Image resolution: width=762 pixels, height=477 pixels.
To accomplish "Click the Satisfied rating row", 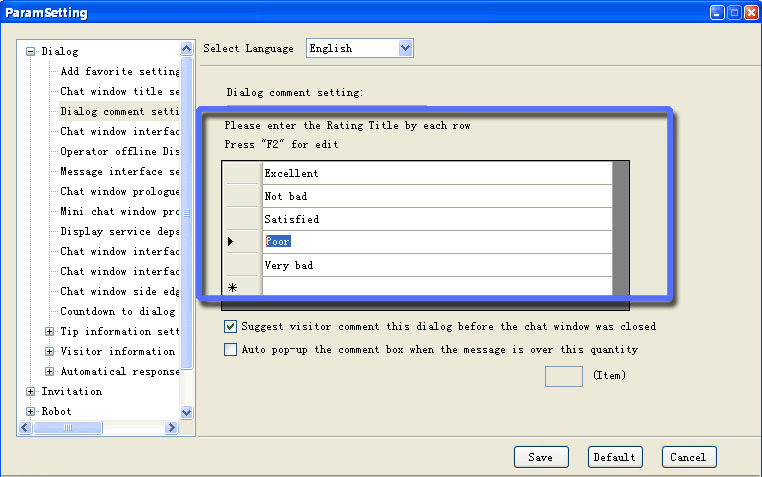I will pos(437,219).
